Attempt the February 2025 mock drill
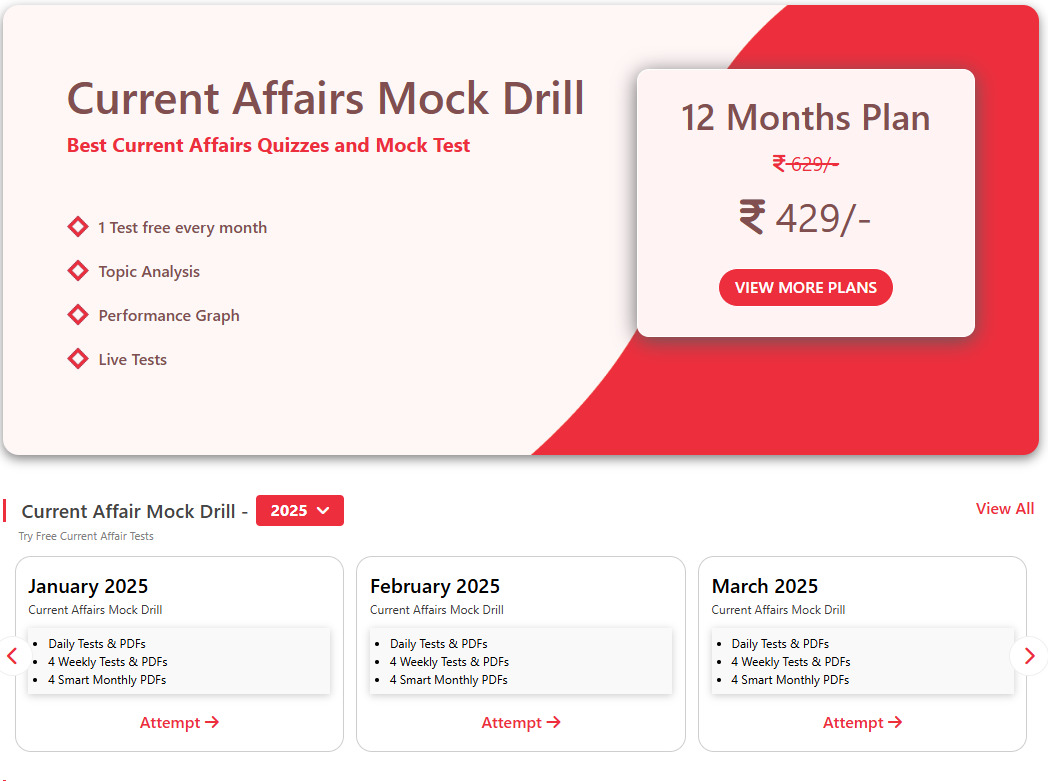The height and width of the screenshot is (781, 1048). pyautogui.click(x=521, y=722)
